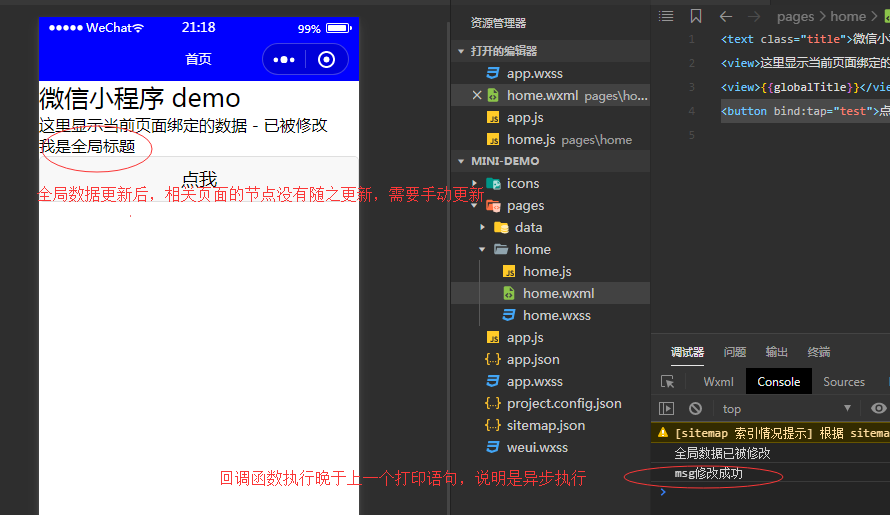Image resolution: width=890 pixels, height=515 pixels.
Task: Switch to the 输出 tab
Action: [x=776, y=352]
